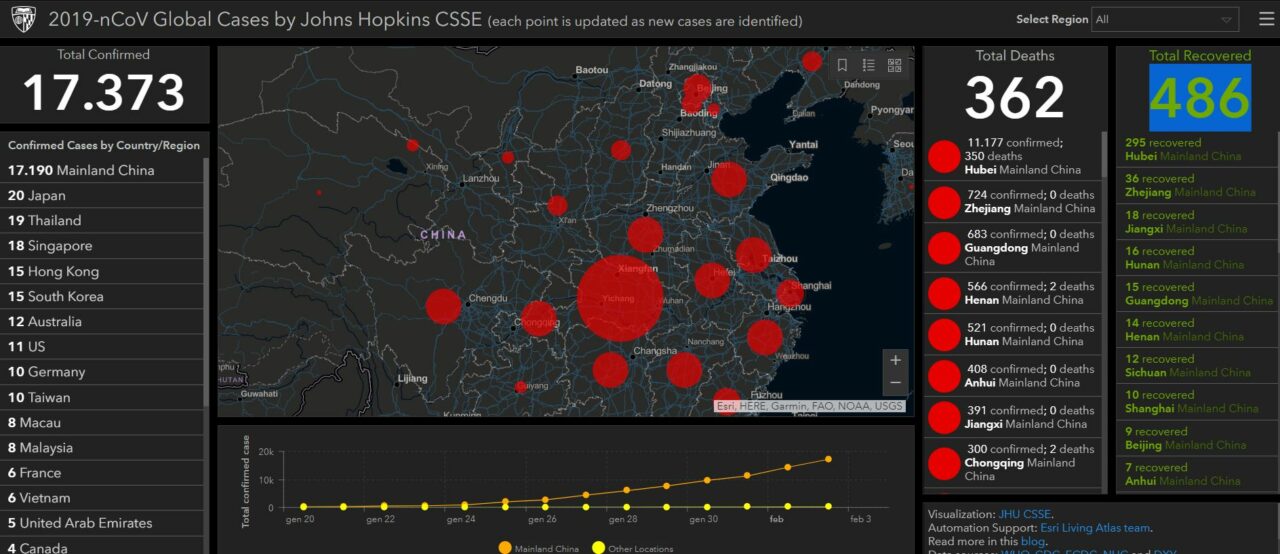Click the Total Recovered 486 counter
Viewport: 1280px width, 554px height.
(1200, 98)
